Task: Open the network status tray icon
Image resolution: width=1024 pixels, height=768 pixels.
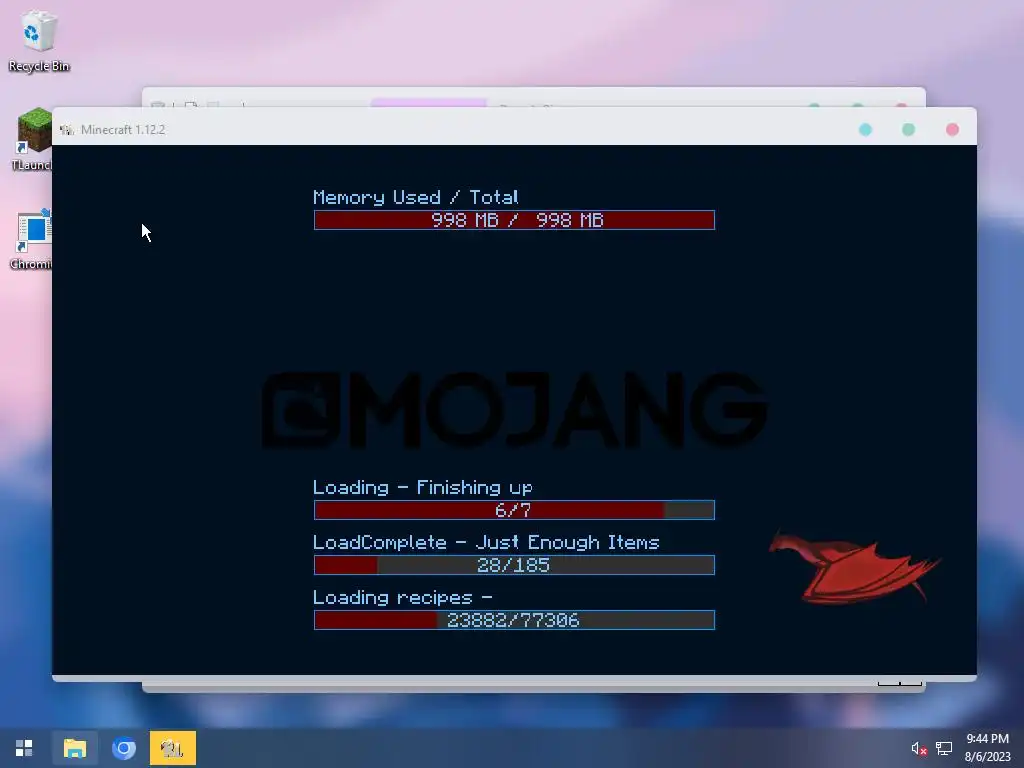Action: coord(944,748)
